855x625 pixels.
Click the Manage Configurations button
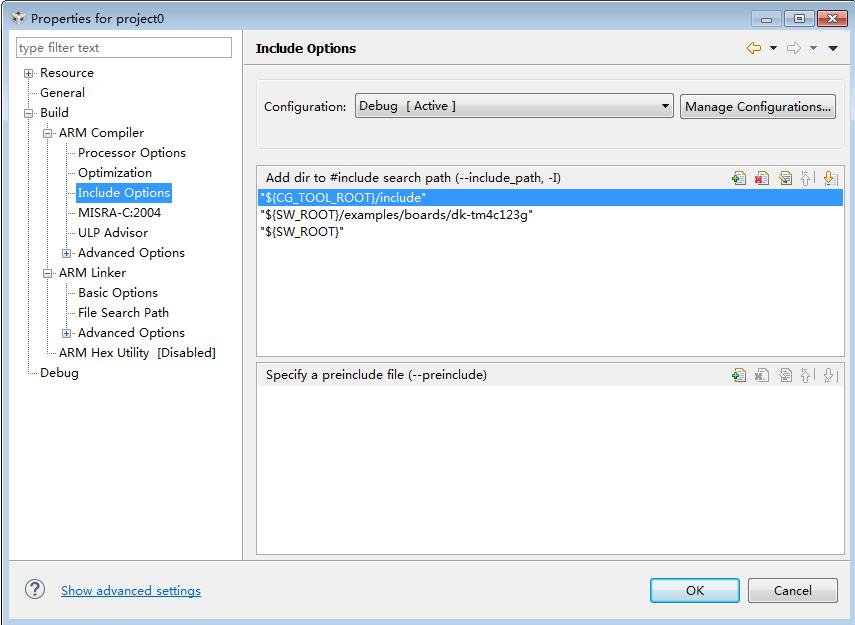click(758, 107)
